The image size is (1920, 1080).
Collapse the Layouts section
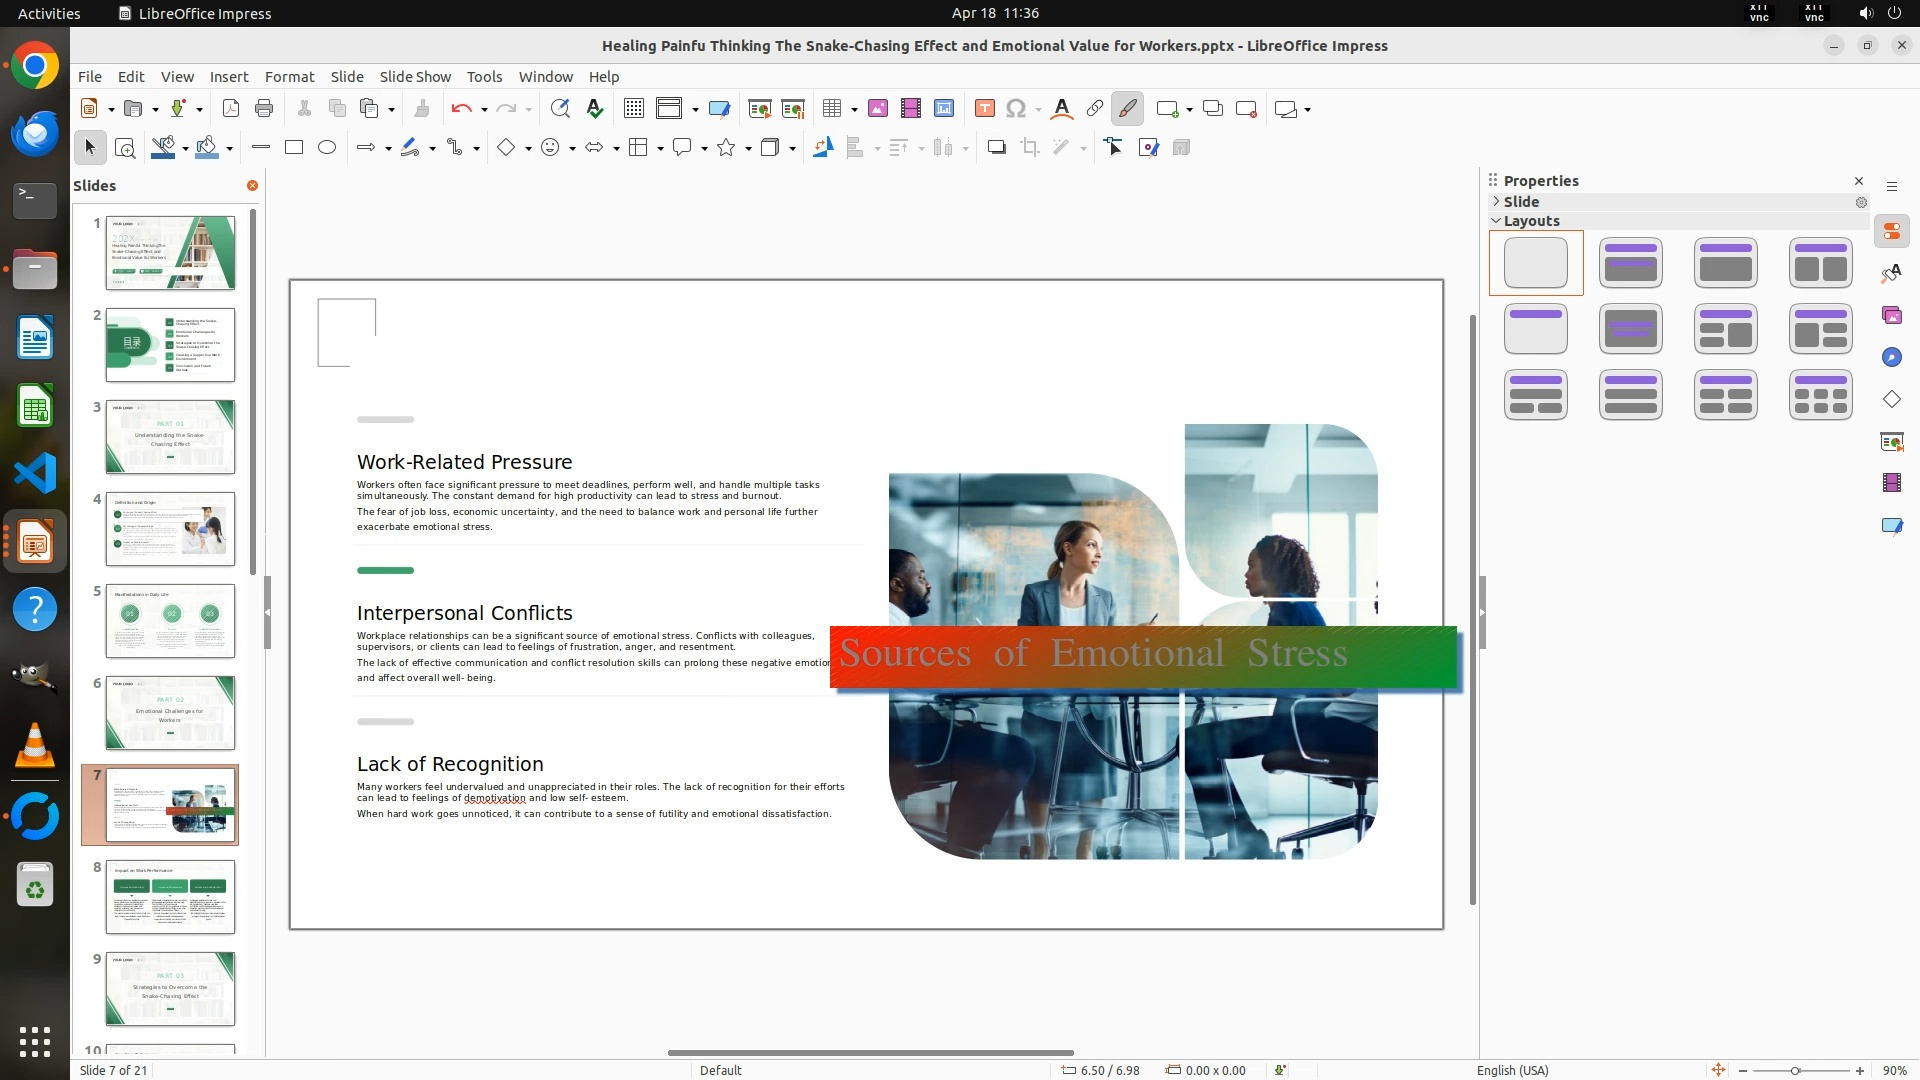coord(1497,221)
